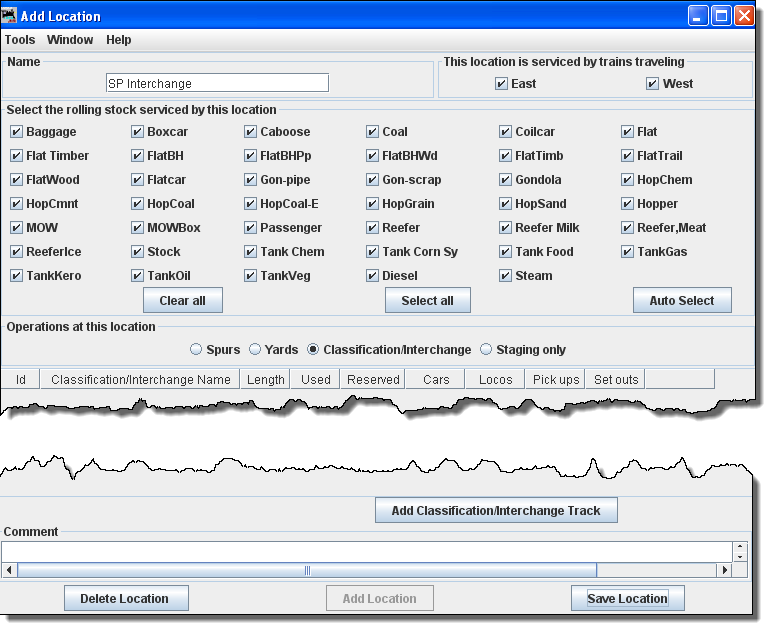Toggle the Boxcar rolling stock checkbox
The image size is (772, 640).
[x=138, y=132]
